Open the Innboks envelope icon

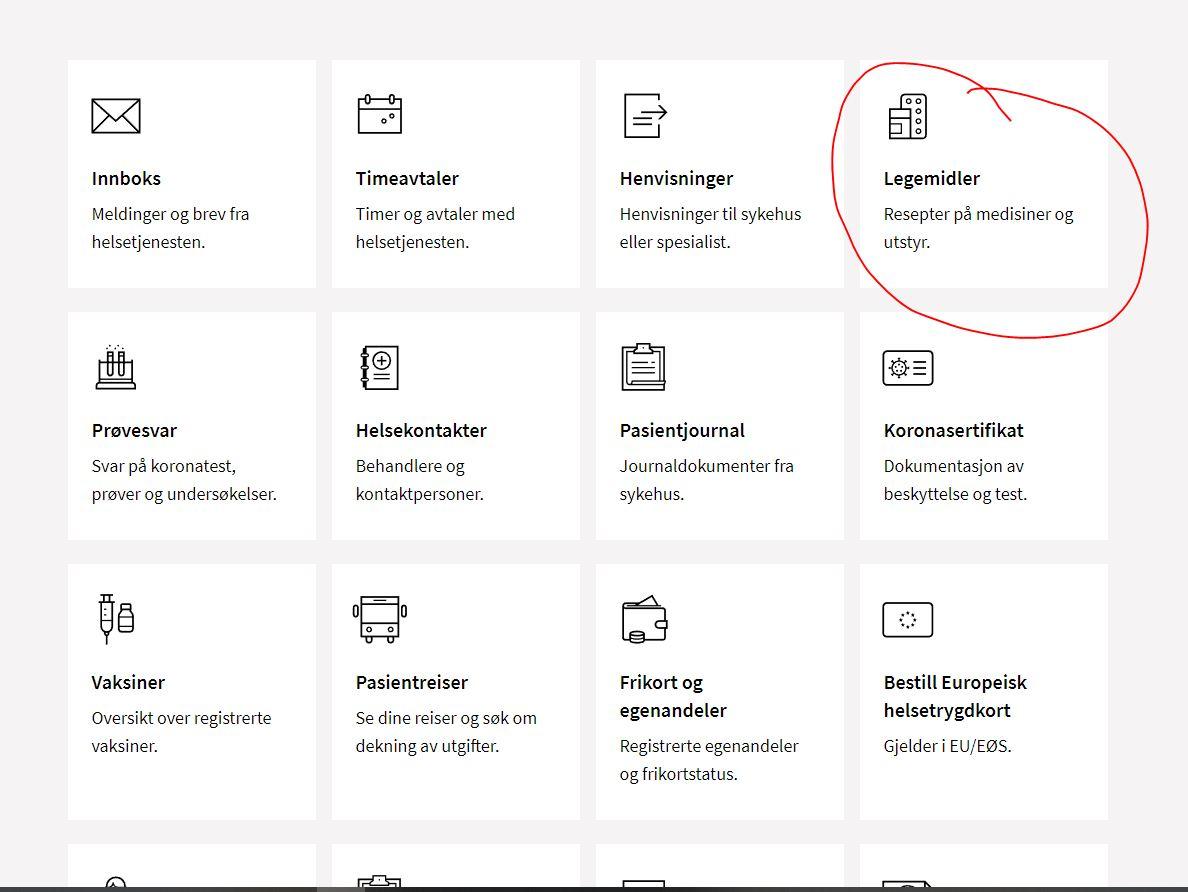coord(116,116)
